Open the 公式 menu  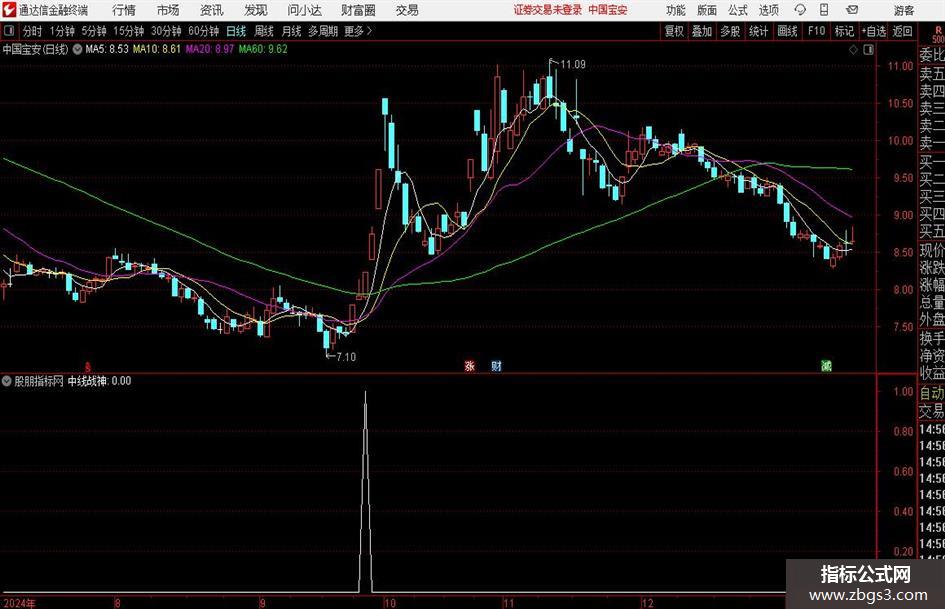(x=738, y=10)
